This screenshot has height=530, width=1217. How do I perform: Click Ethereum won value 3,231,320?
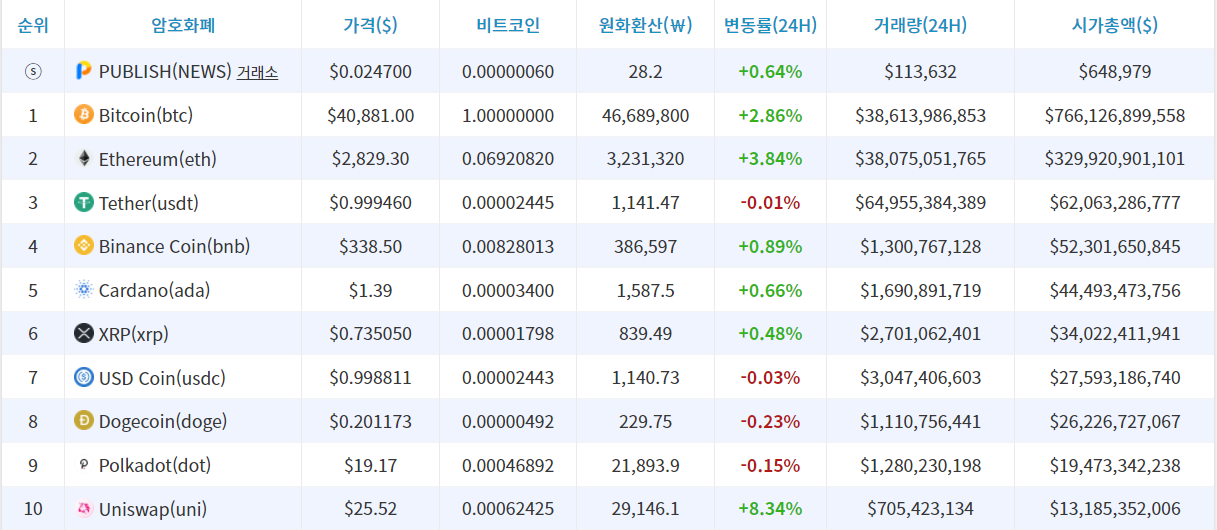click(646, 159)
